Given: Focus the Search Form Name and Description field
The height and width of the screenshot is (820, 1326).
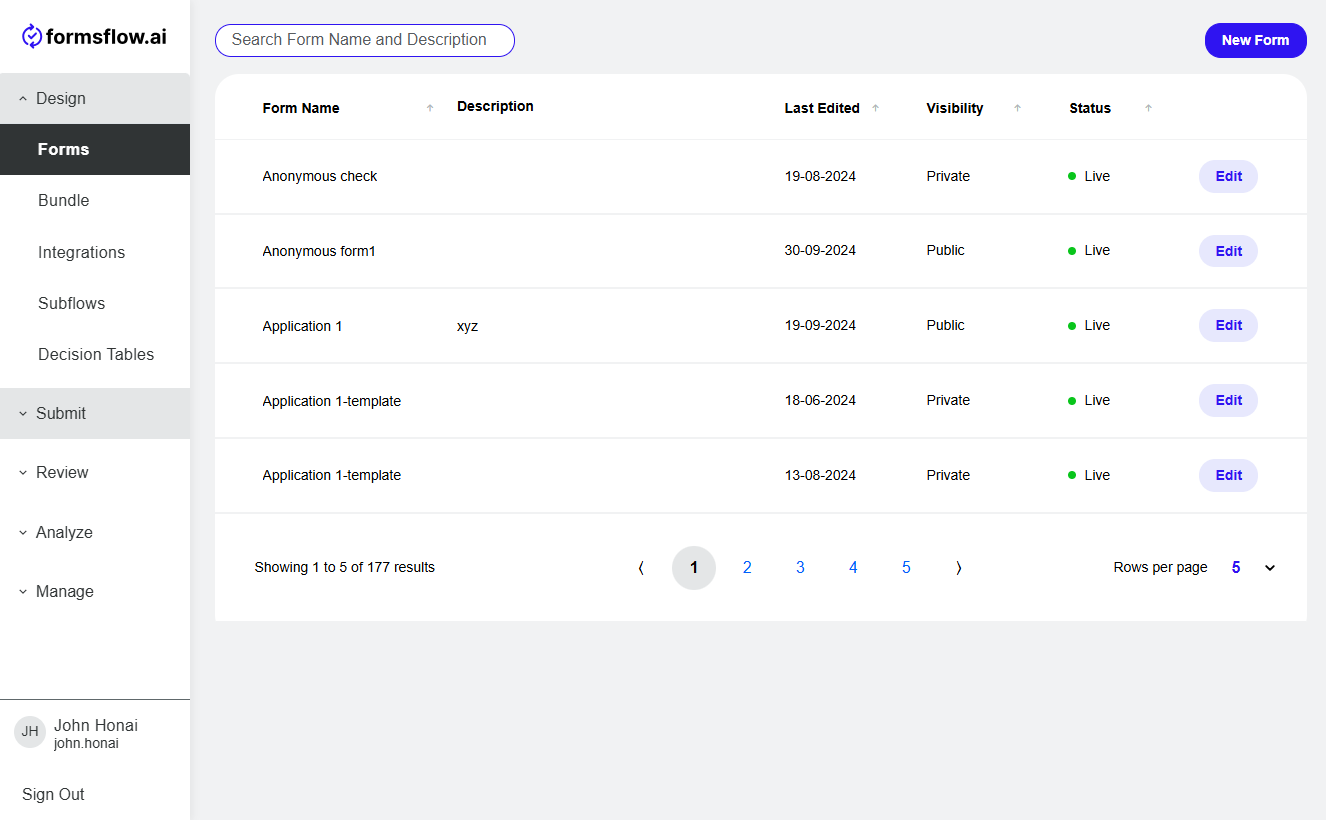Looking at the screenshot, I should 365,40.
